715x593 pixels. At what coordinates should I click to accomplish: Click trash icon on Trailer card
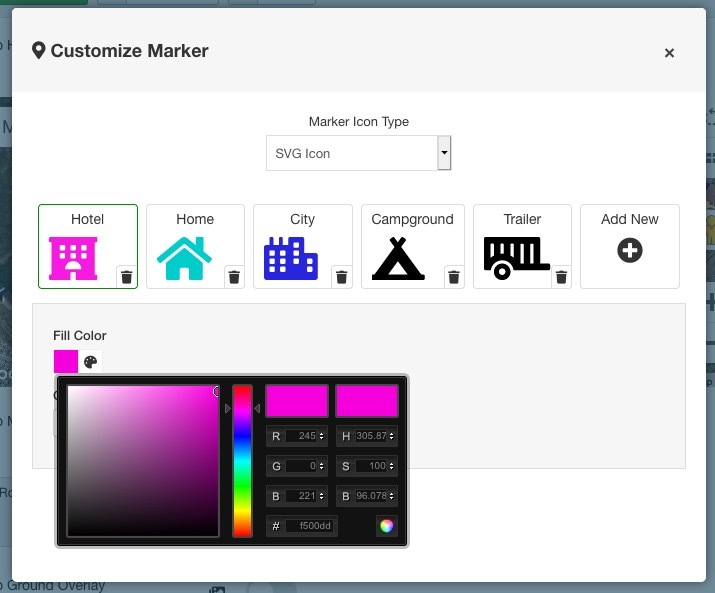point(561,277)
